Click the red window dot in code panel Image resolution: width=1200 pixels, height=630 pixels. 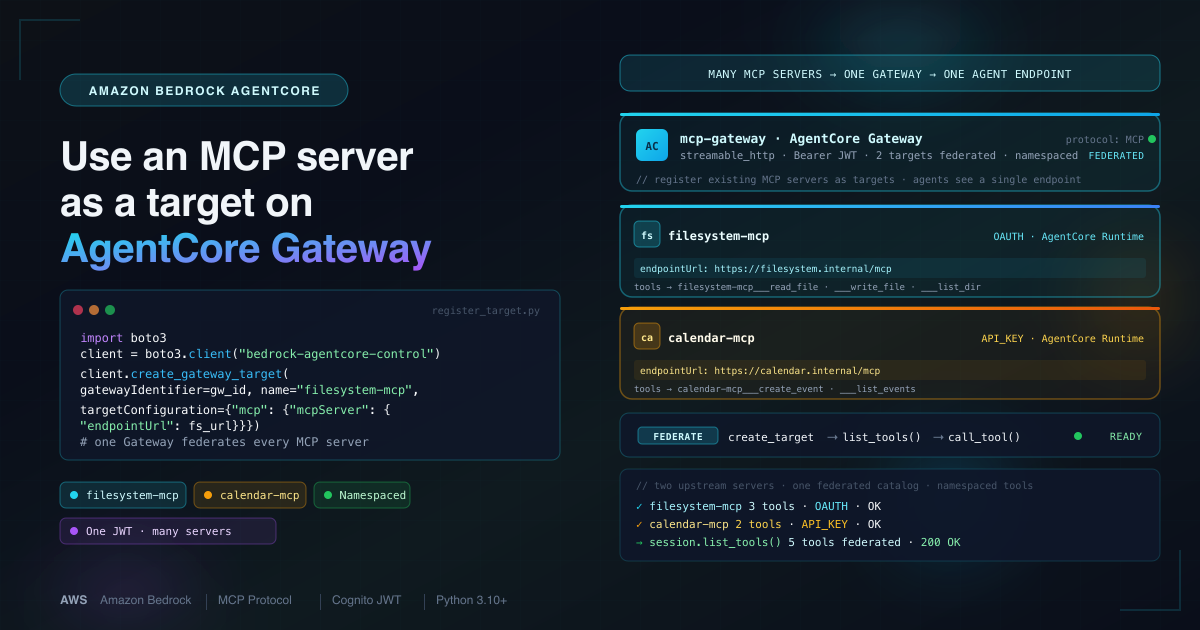(x=78, y=310)
